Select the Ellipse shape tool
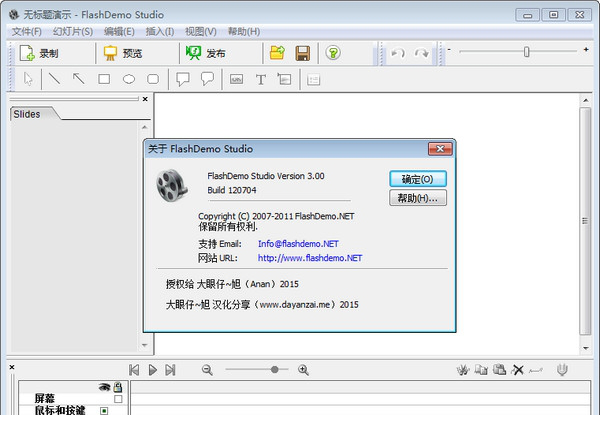 click(x=129, y=79)
